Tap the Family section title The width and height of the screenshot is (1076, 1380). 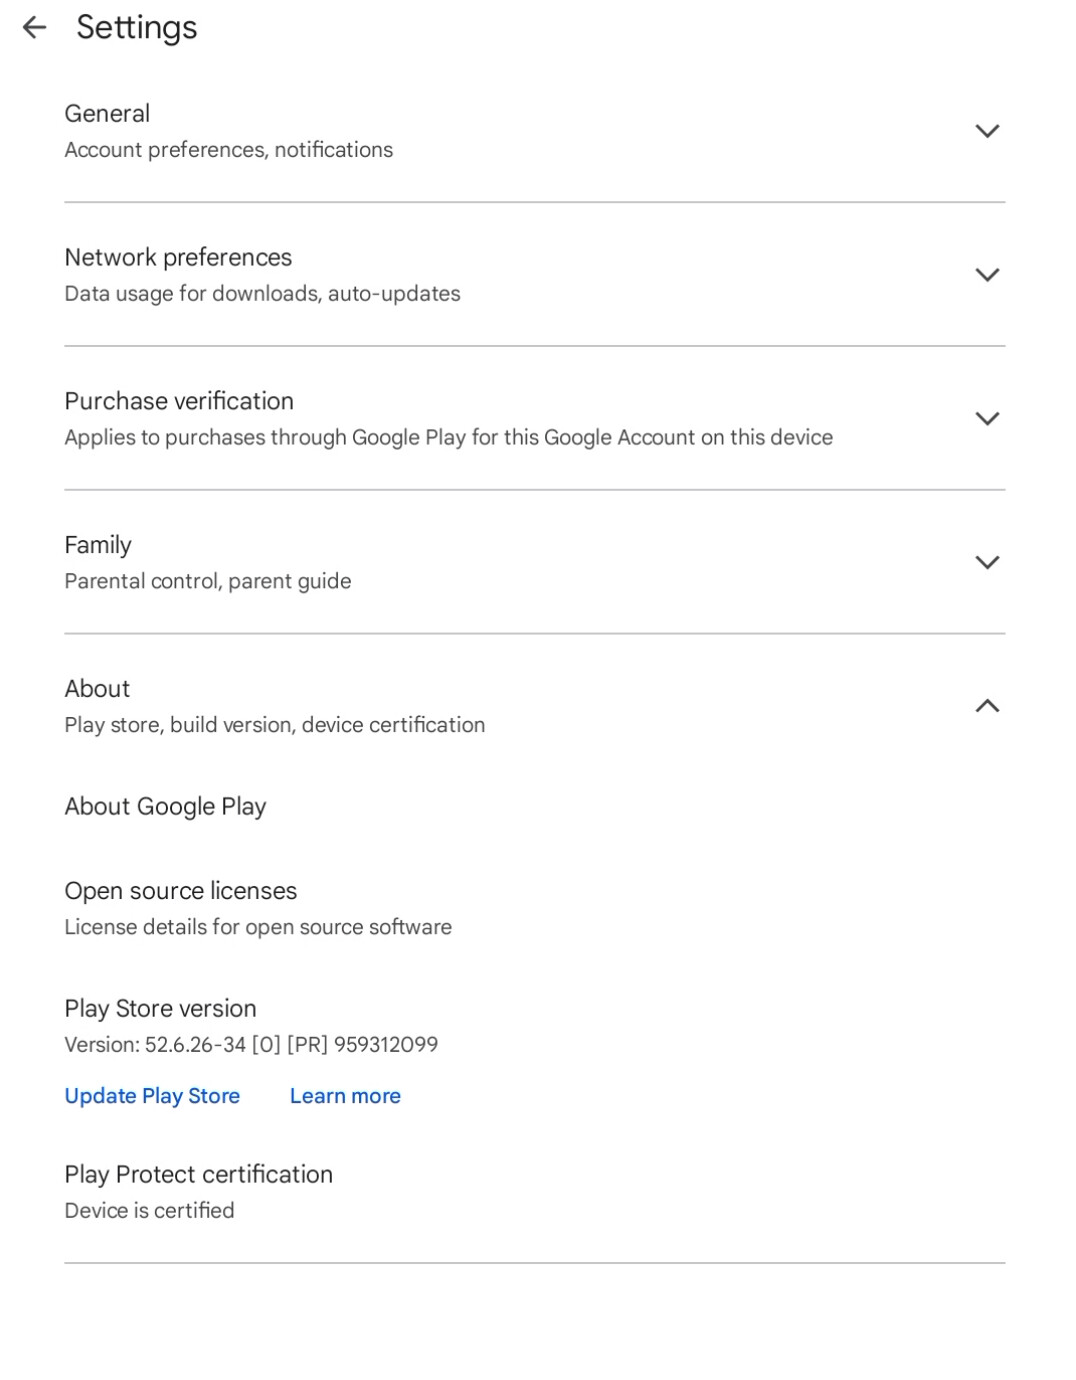click(x=98, y=545)
